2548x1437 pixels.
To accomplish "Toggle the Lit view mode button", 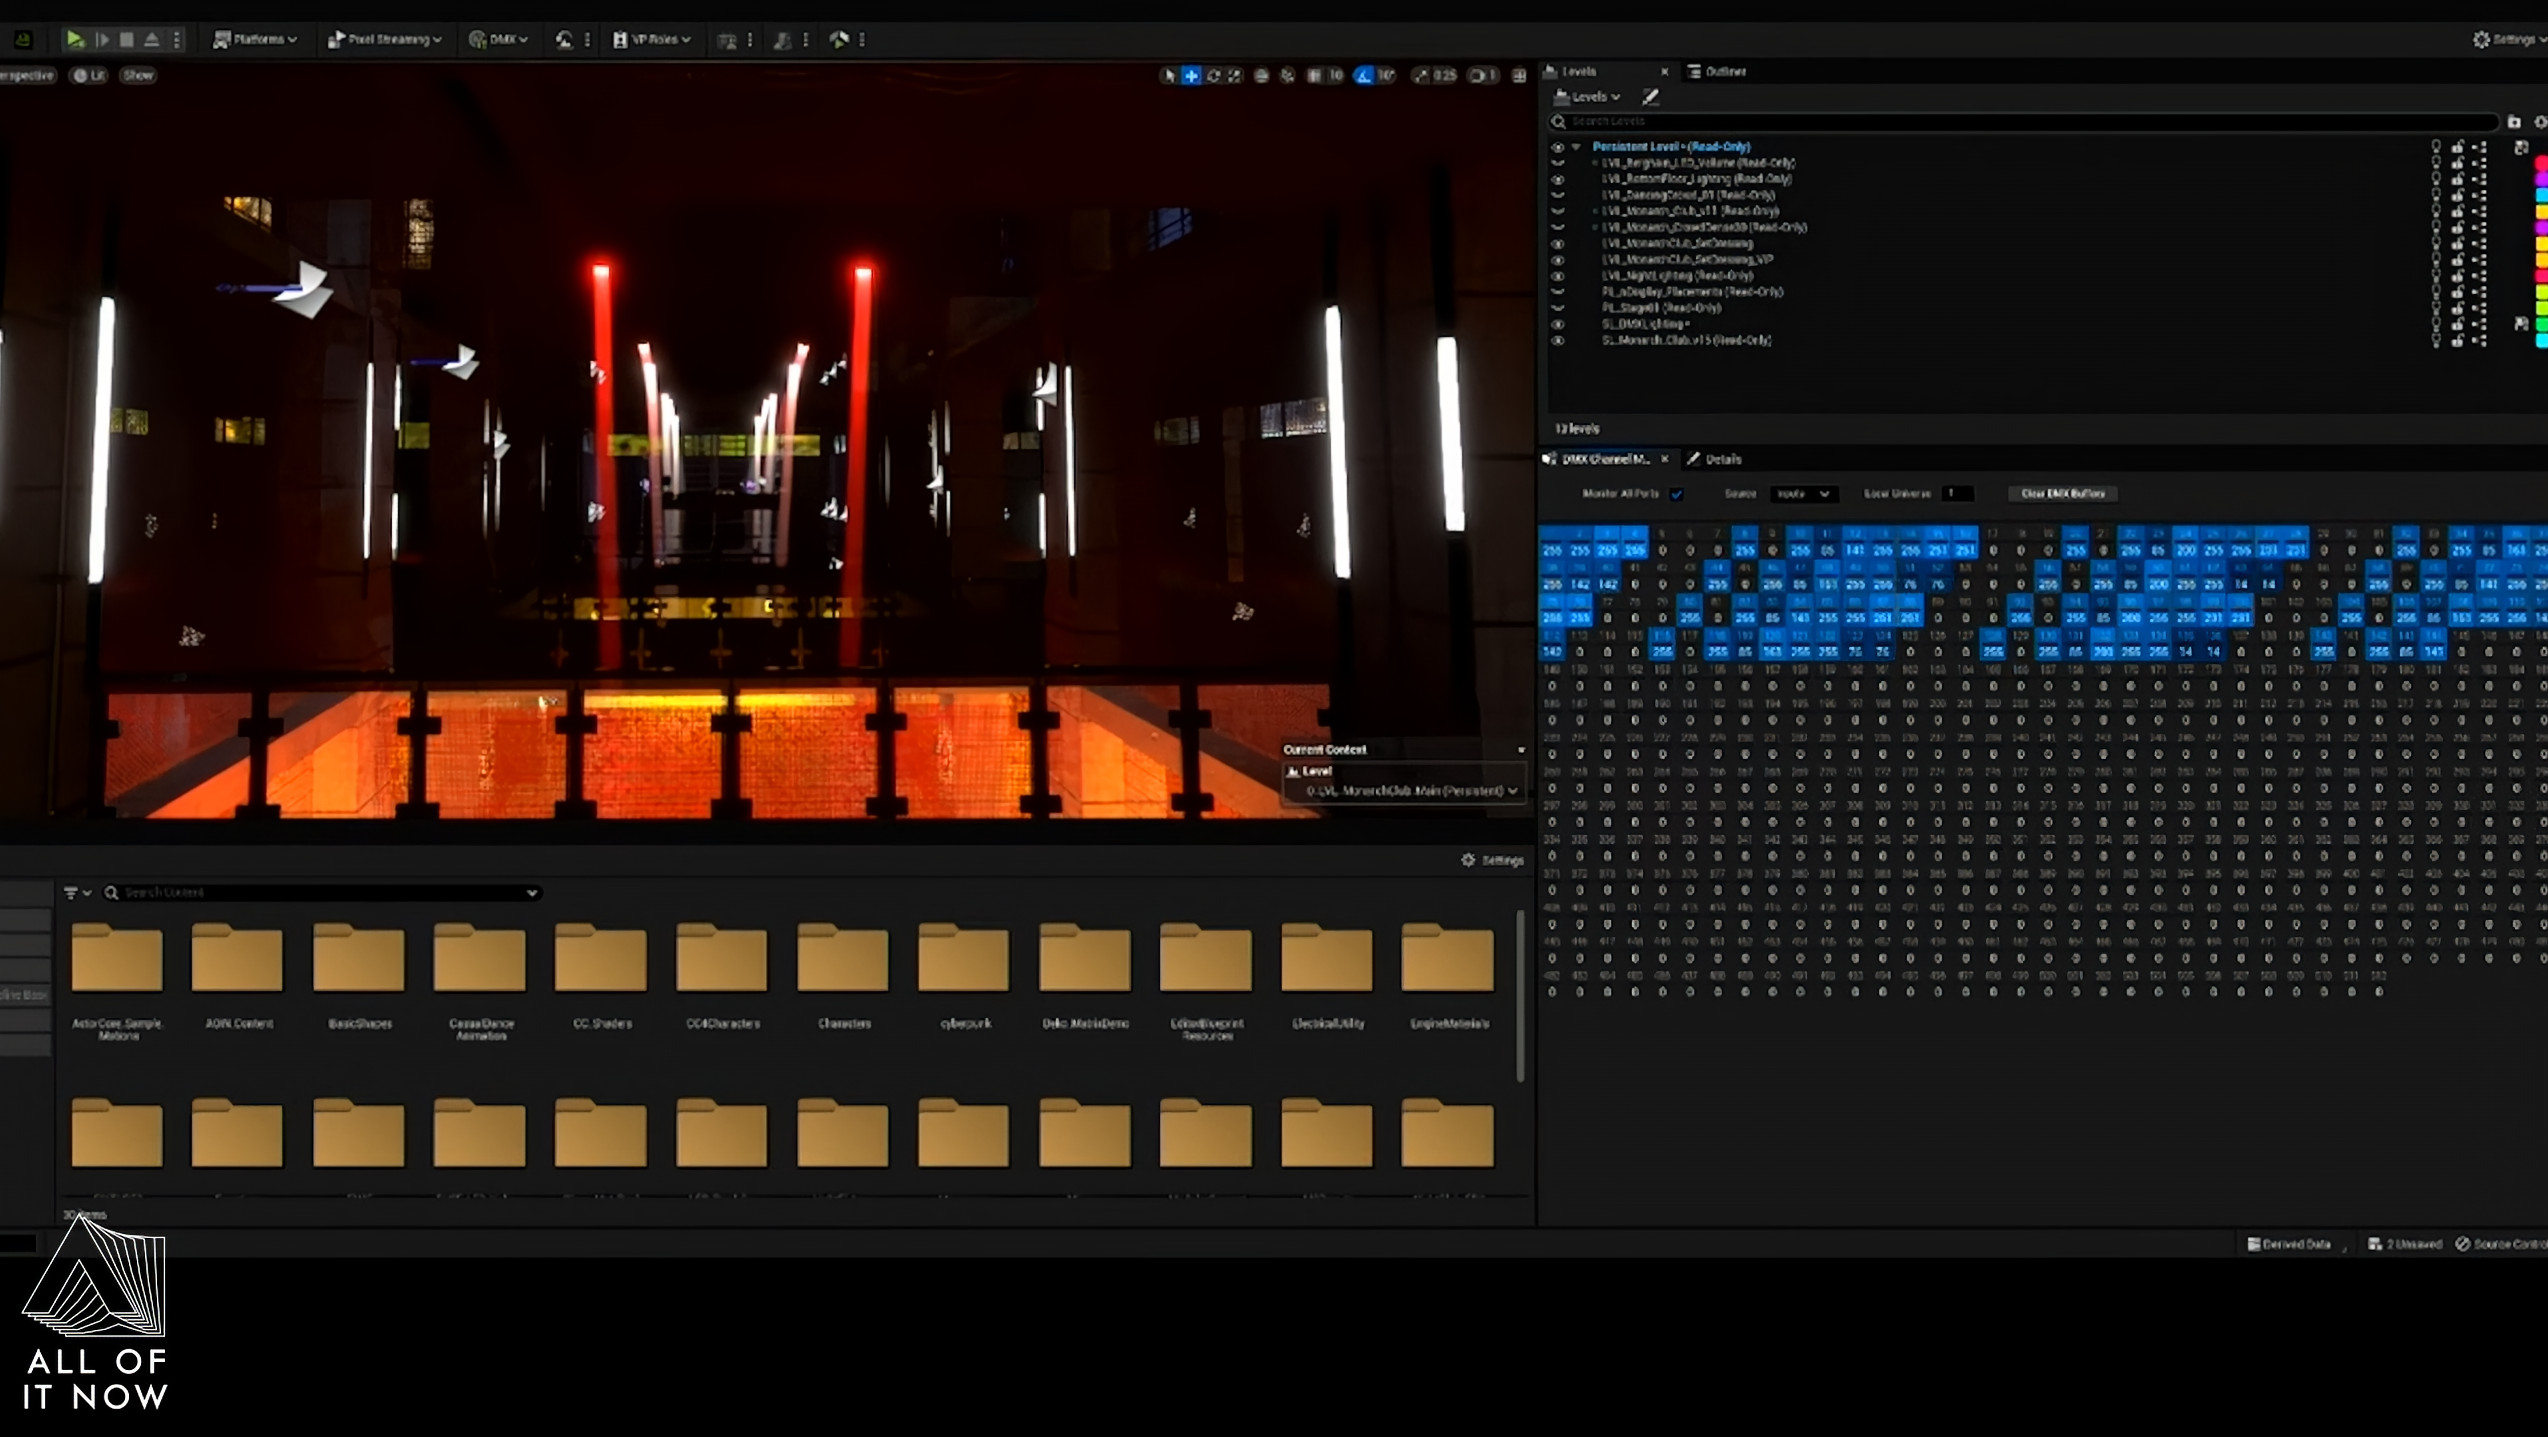I will coord(88,75).
